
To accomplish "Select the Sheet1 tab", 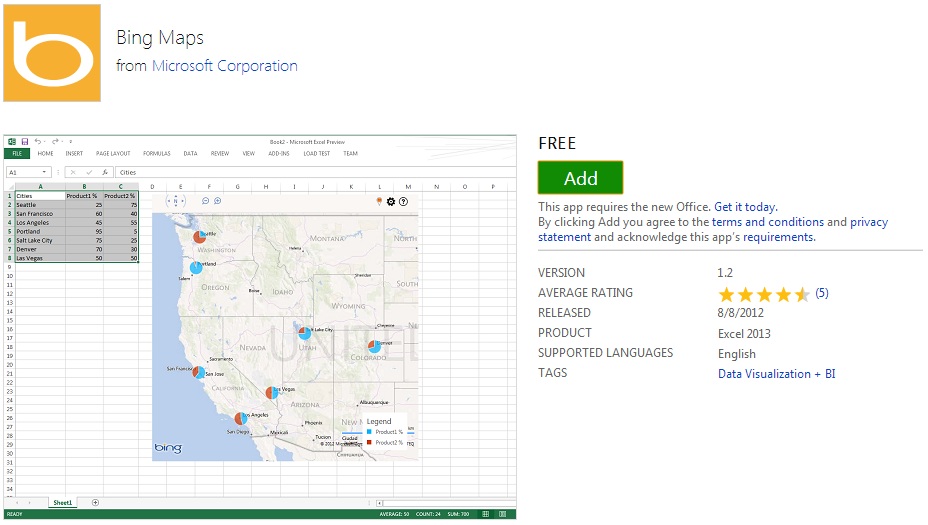I will (63, 503).
